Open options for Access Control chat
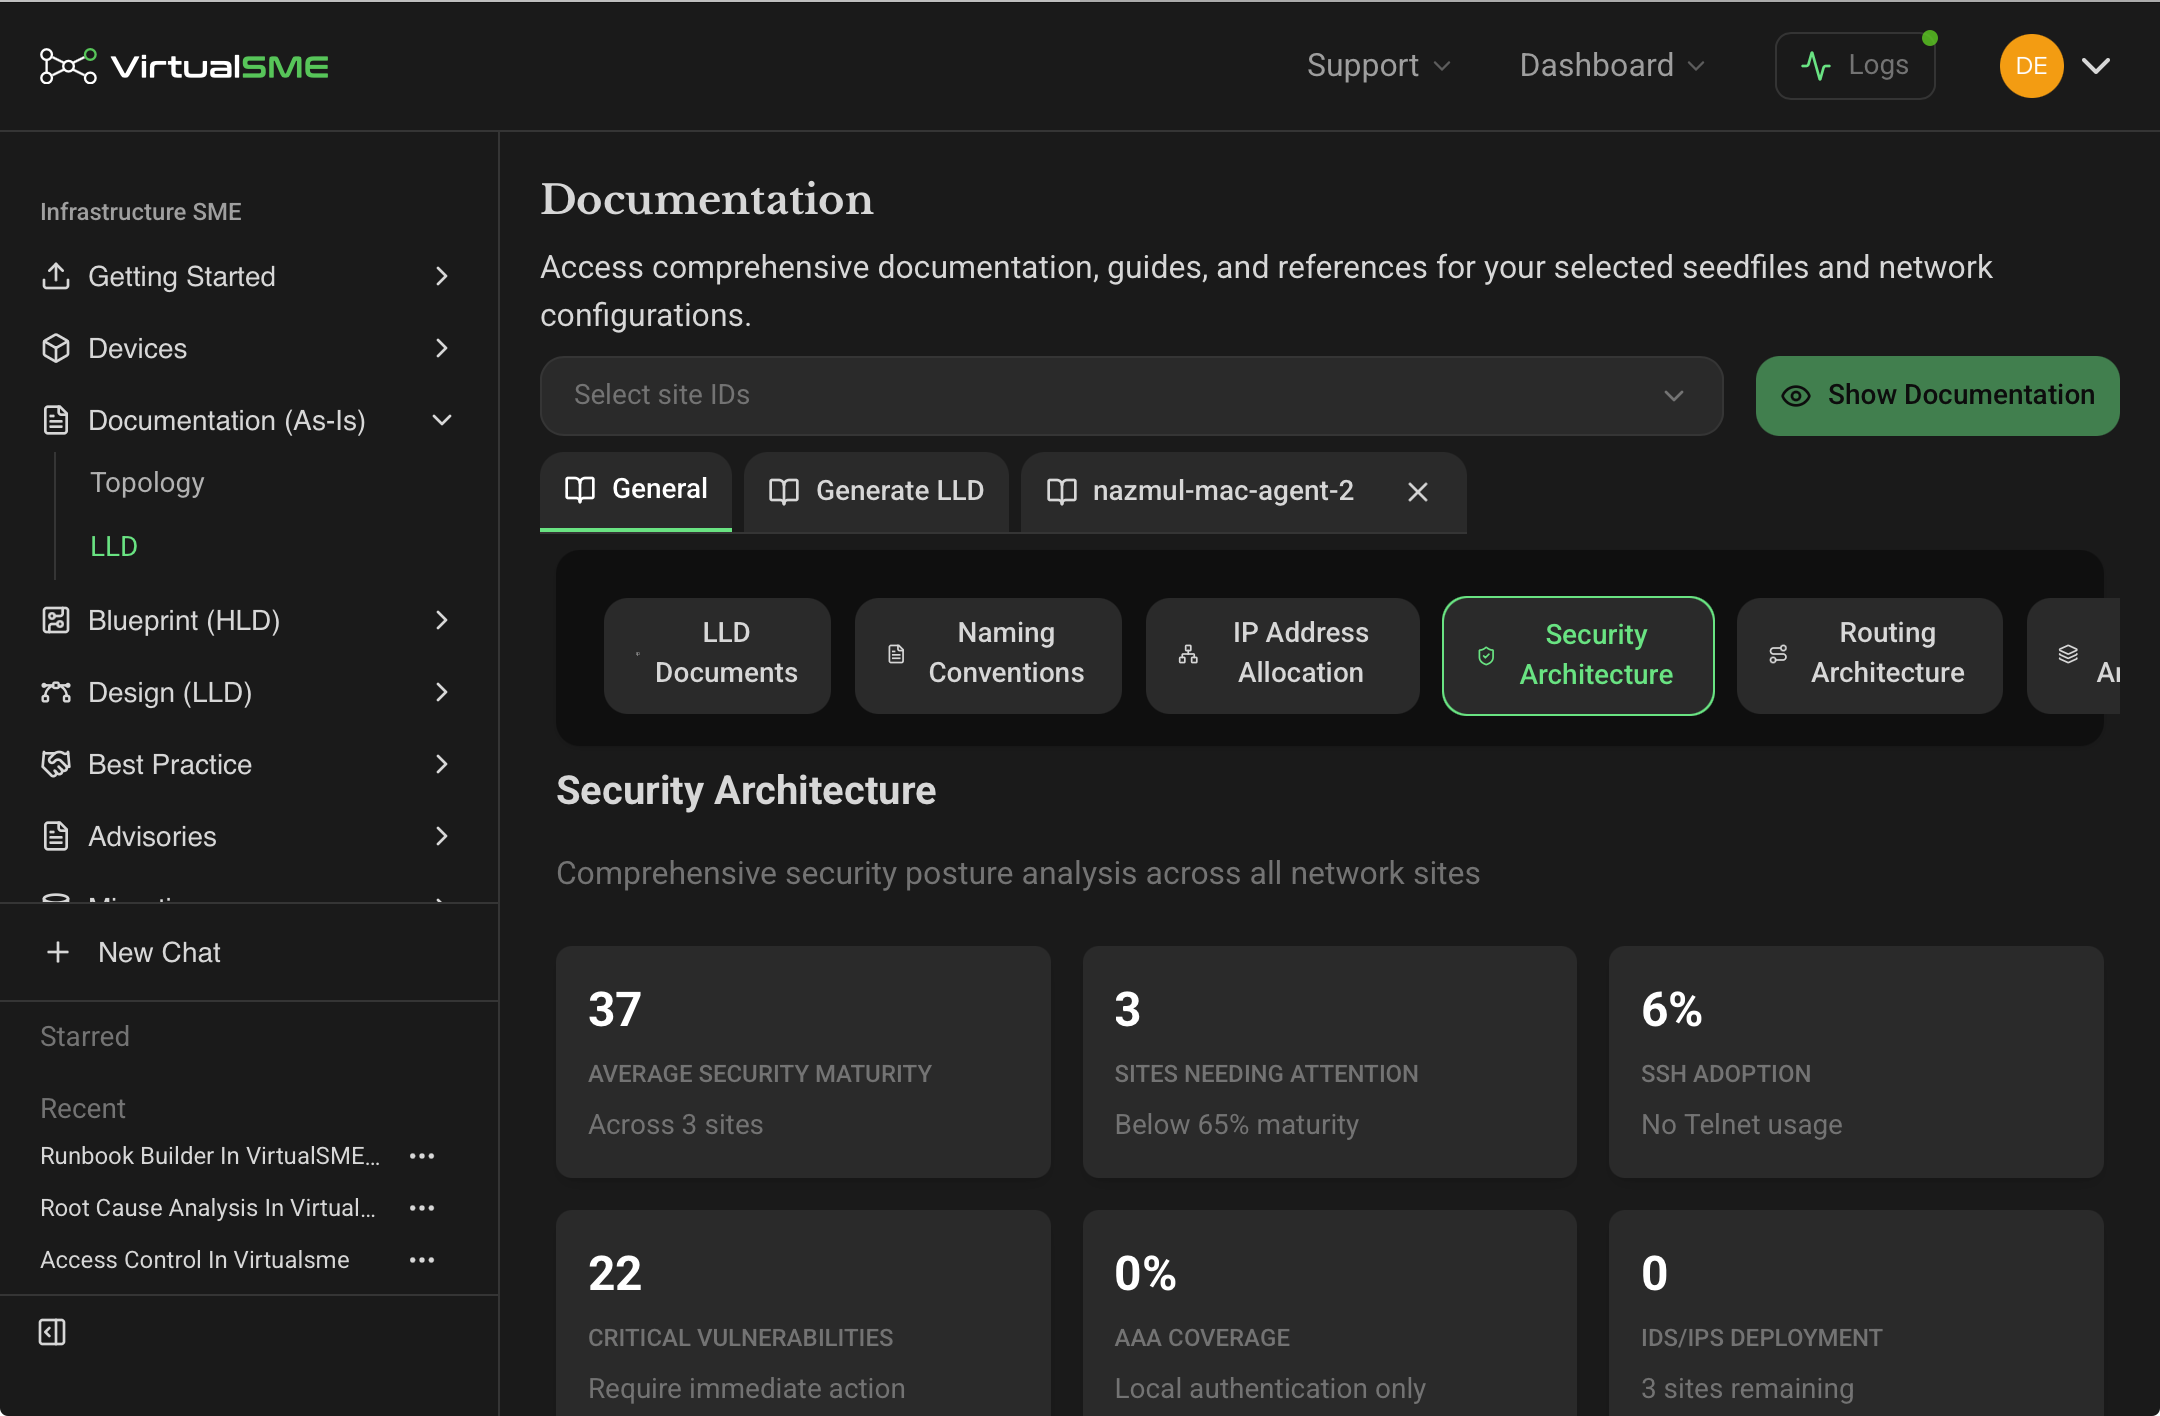2160x1416 pixels. (422, 1260)
